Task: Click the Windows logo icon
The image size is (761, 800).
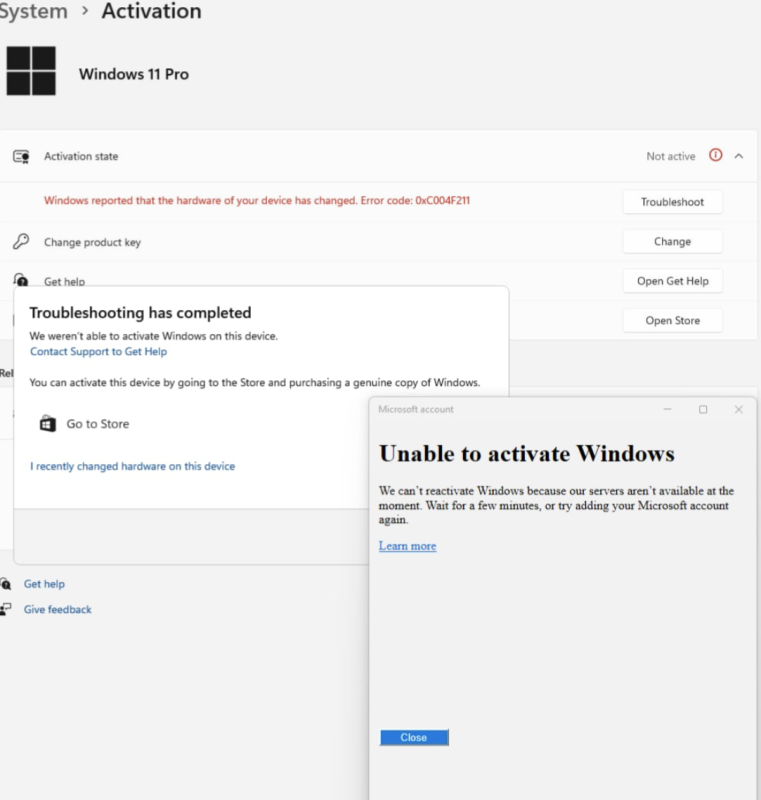Action: pos(31,71)
